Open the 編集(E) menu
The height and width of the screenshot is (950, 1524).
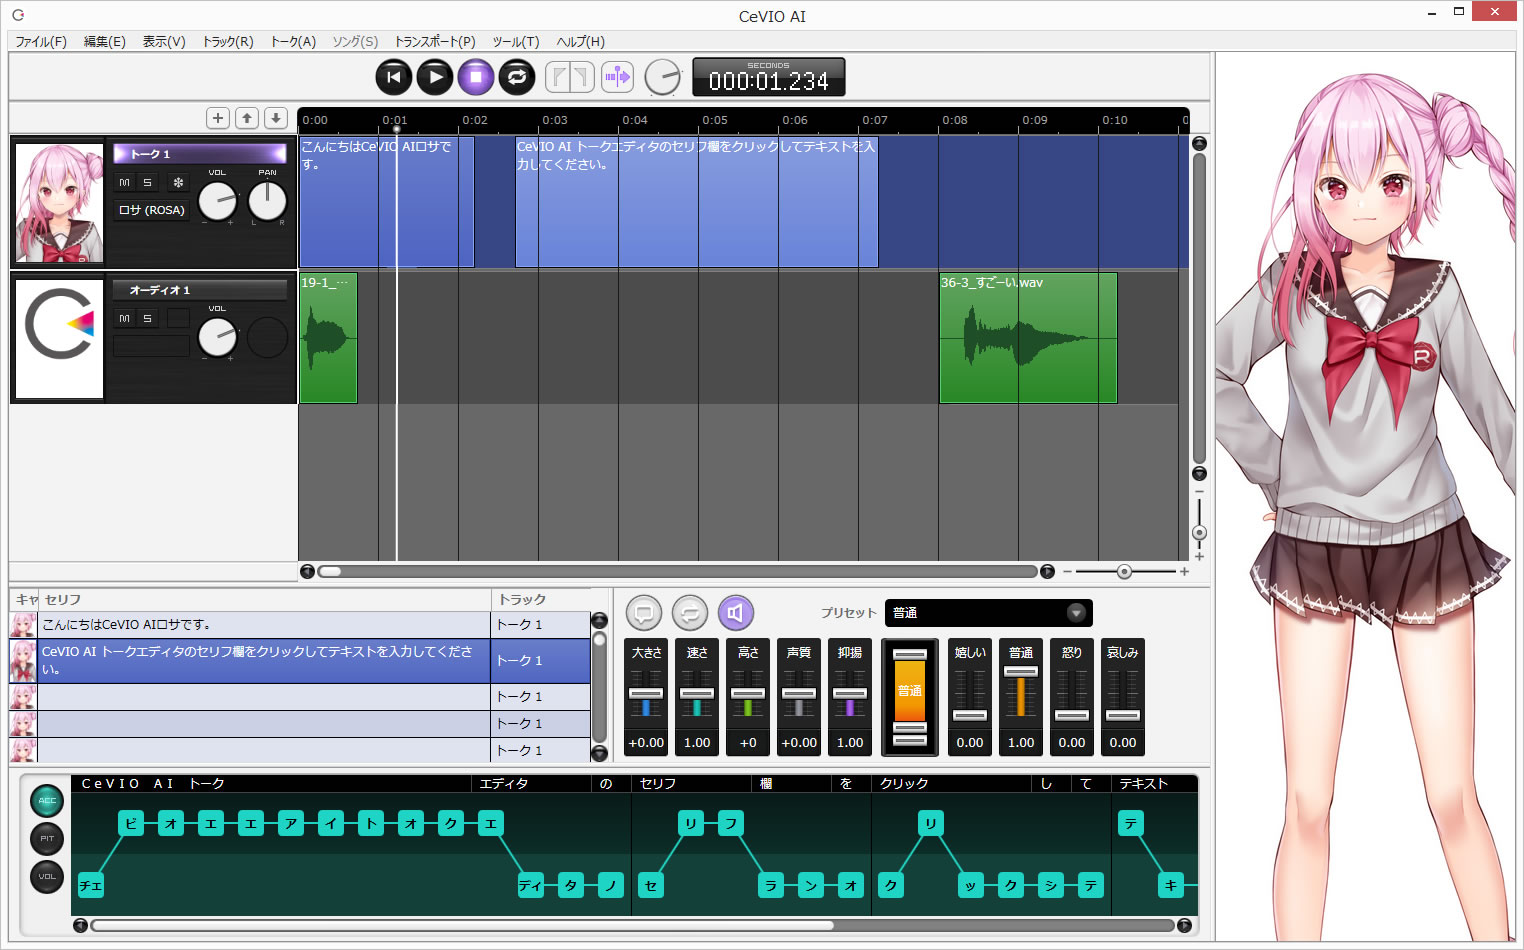coord(105,41)
